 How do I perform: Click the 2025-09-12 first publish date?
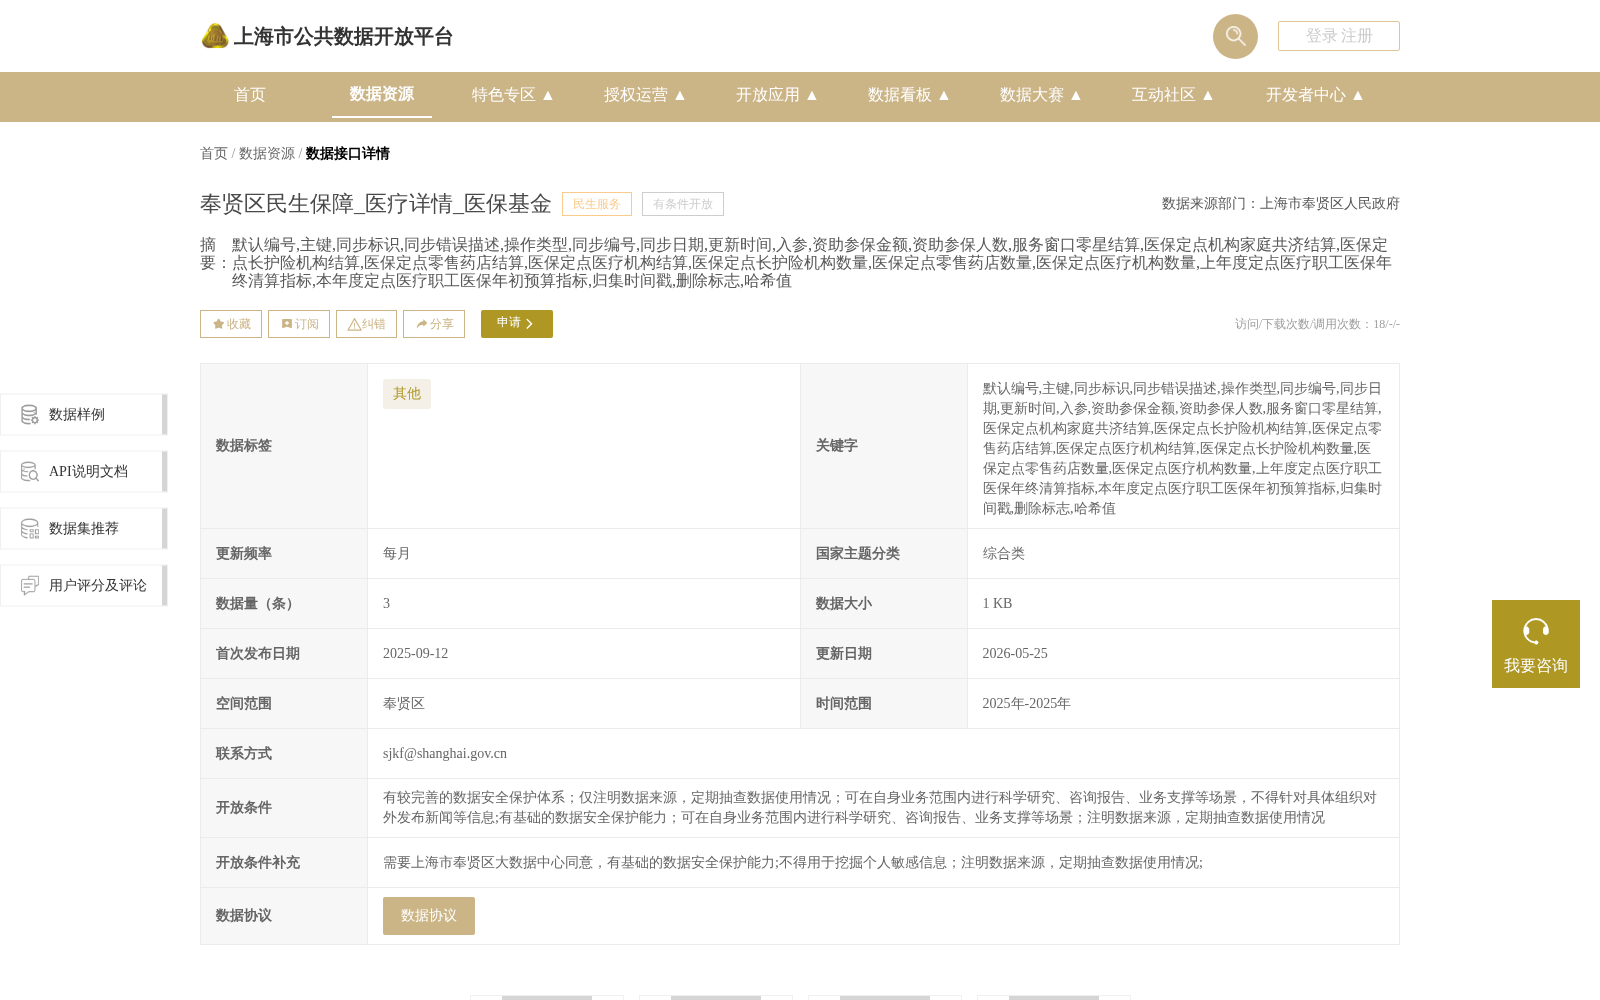pos(415,654)
